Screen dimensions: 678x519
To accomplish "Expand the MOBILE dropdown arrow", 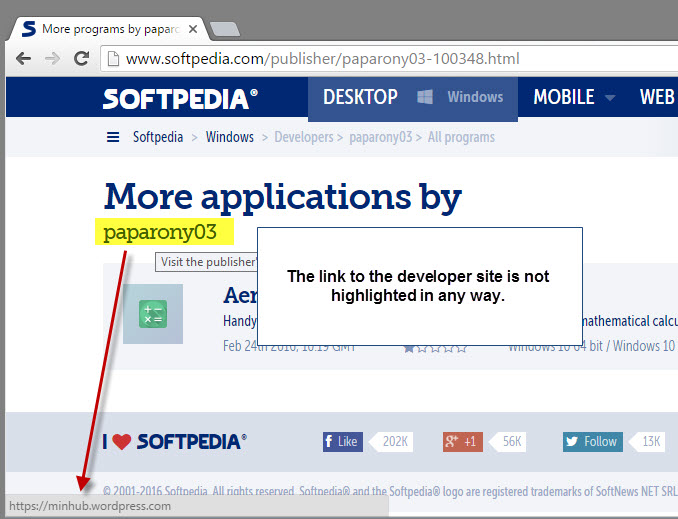I will (x=610, y=98).
